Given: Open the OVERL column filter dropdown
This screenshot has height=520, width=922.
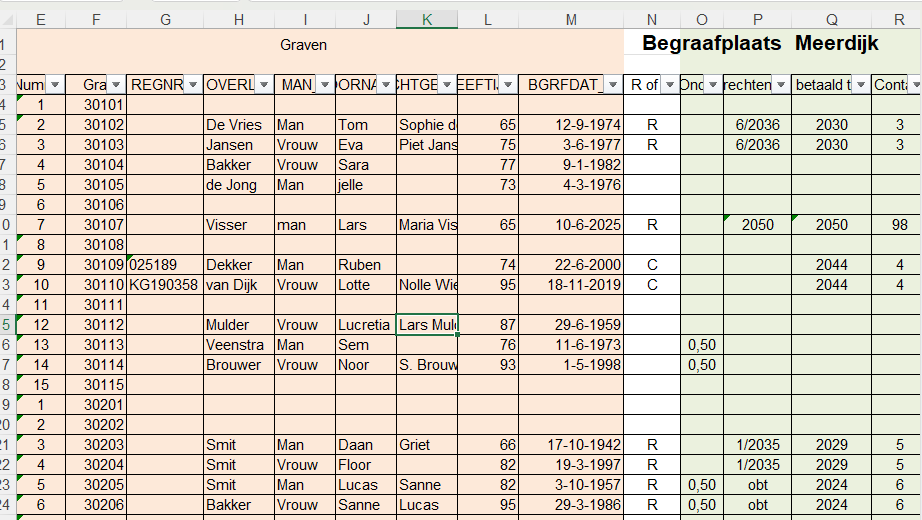Looking at the screenshot, I should click(263, 85).
